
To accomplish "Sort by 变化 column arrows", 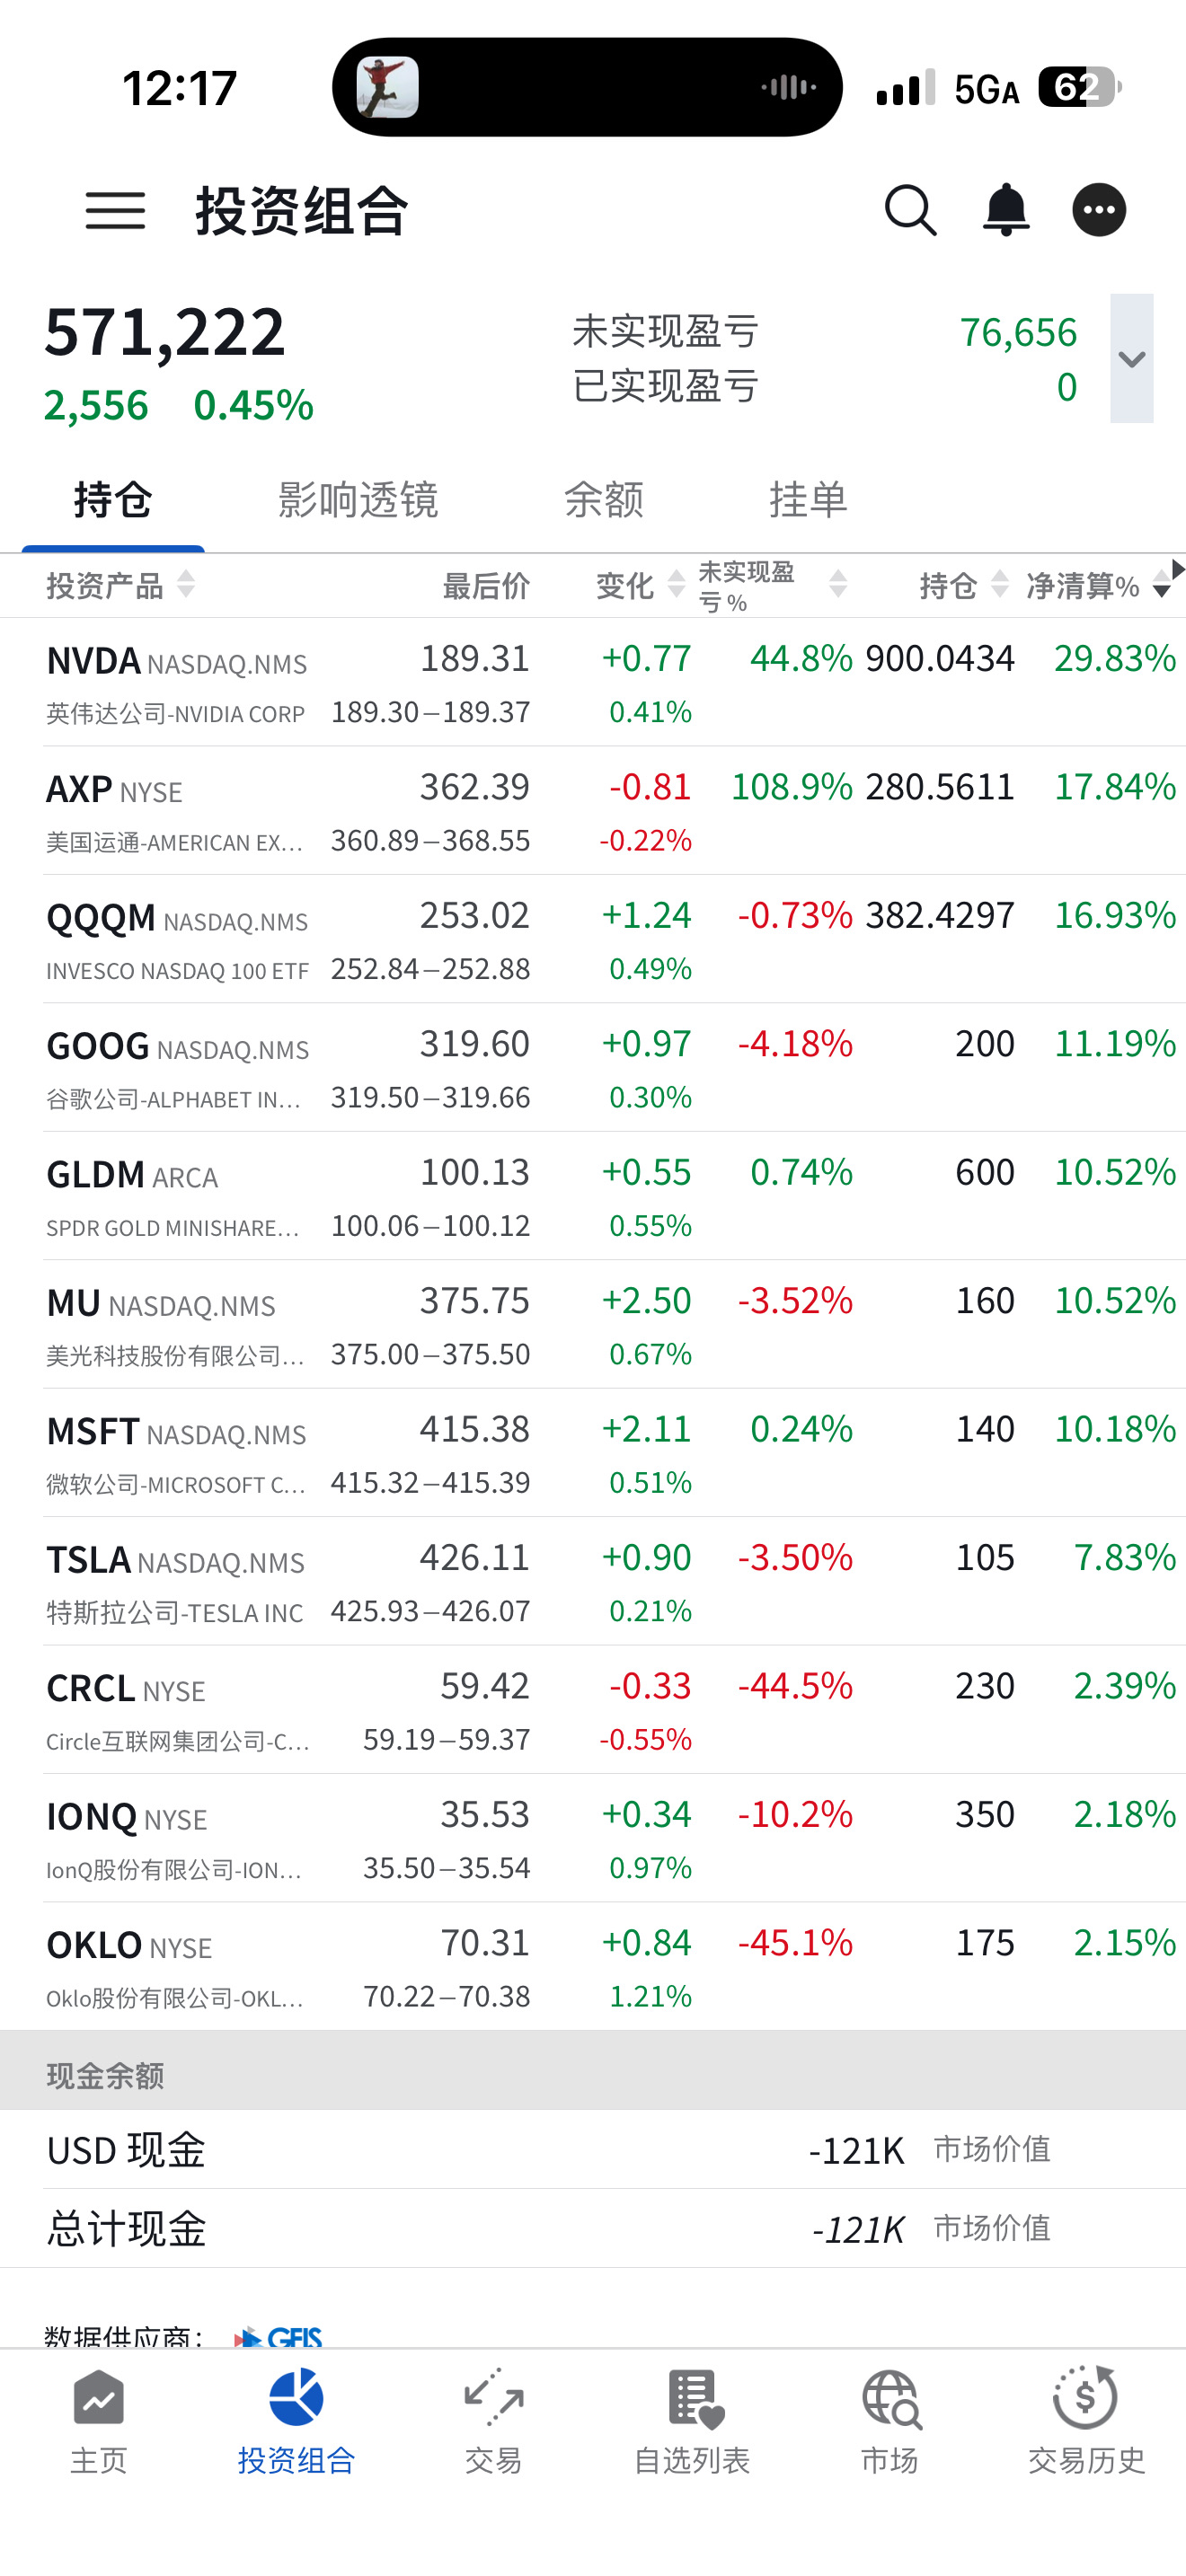I will [x=677, y=584].
